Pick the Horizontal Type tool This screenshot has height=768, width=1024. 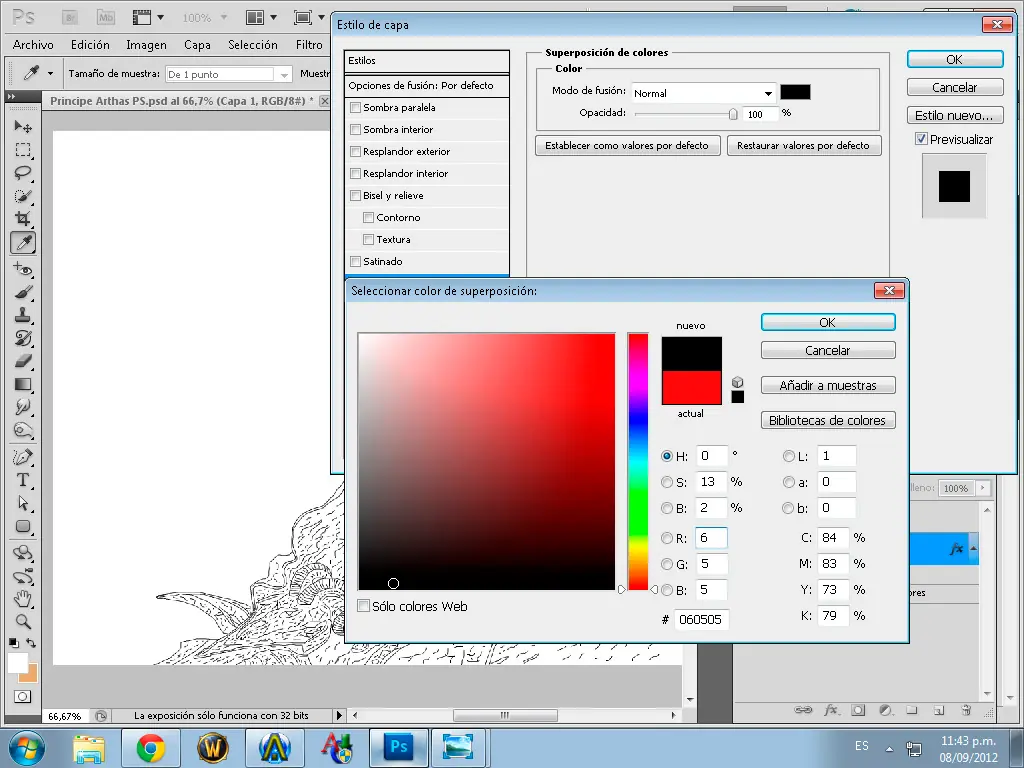coord(23,481)
